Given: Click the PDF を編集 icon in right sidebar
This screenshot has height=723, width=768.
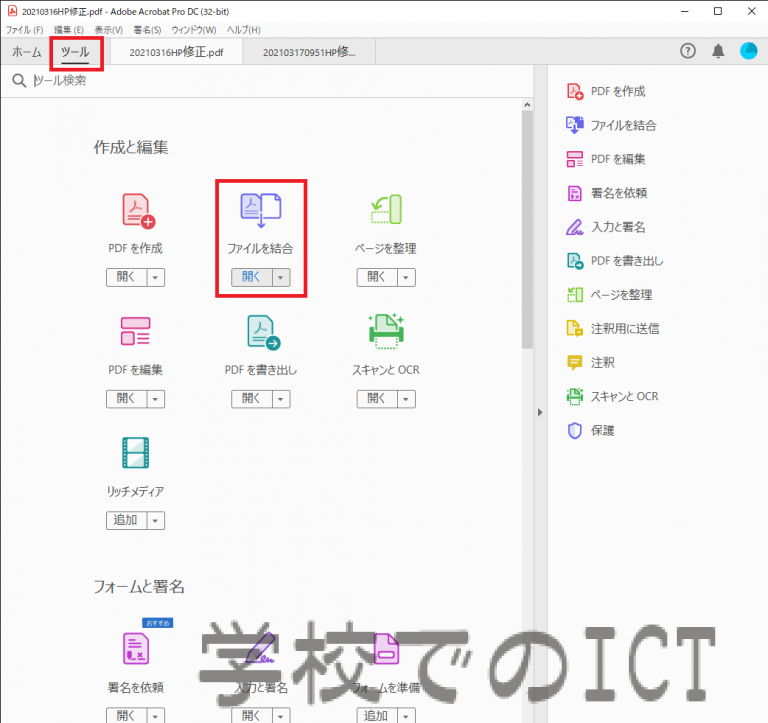Looking at the screenshot, I should pos(575,159).
